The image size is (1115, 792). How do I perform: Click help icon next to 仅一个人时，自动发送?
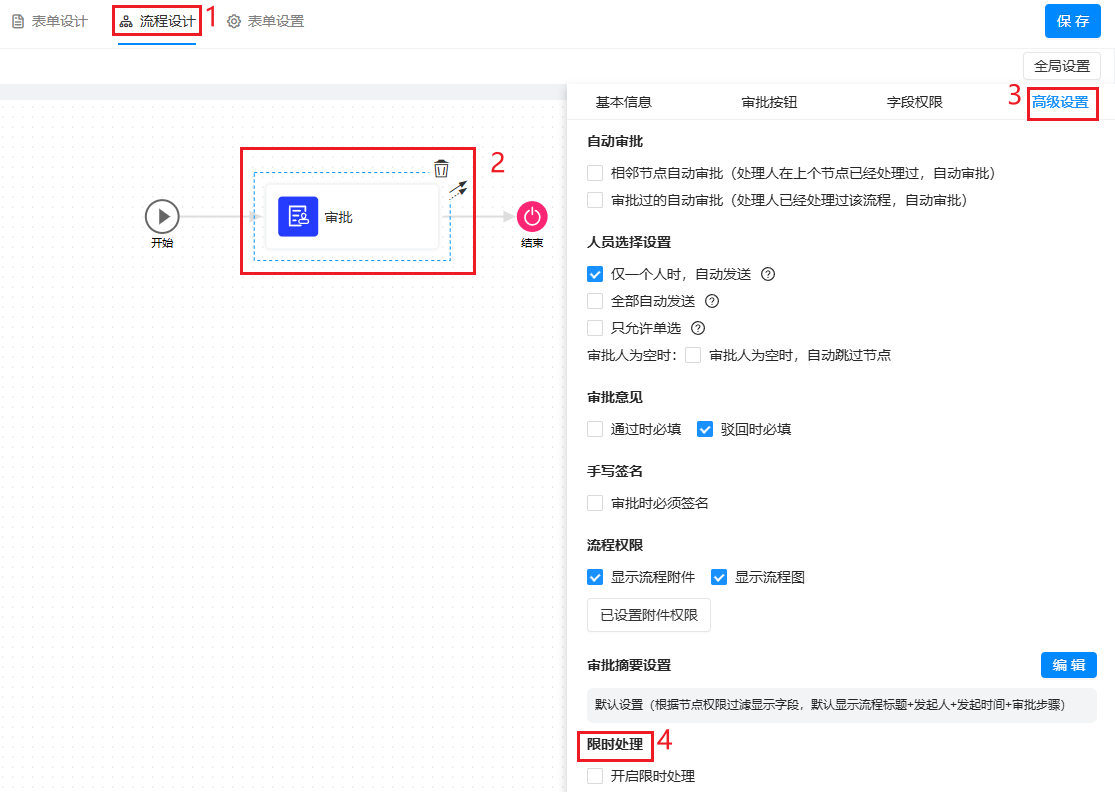[769, 274]
